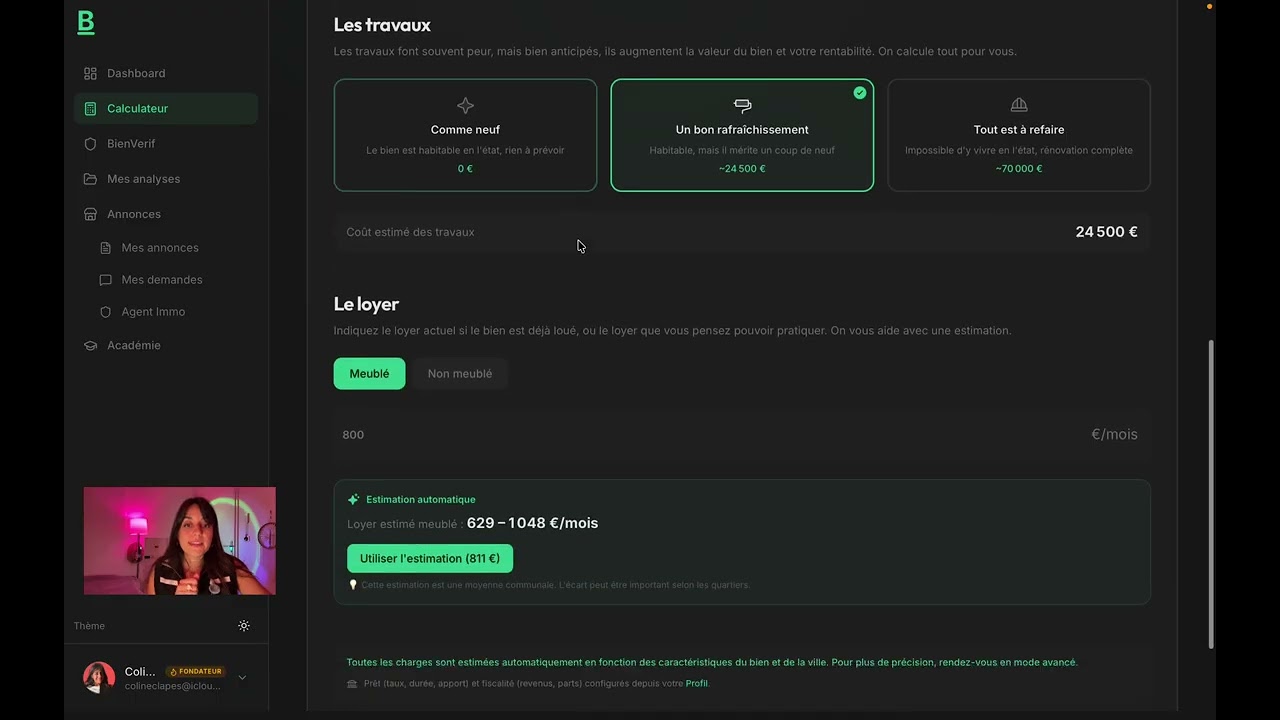Click the Mes demandes chat icon
This screenshot has width=1280, height=720.
click(x=106, y=280)
